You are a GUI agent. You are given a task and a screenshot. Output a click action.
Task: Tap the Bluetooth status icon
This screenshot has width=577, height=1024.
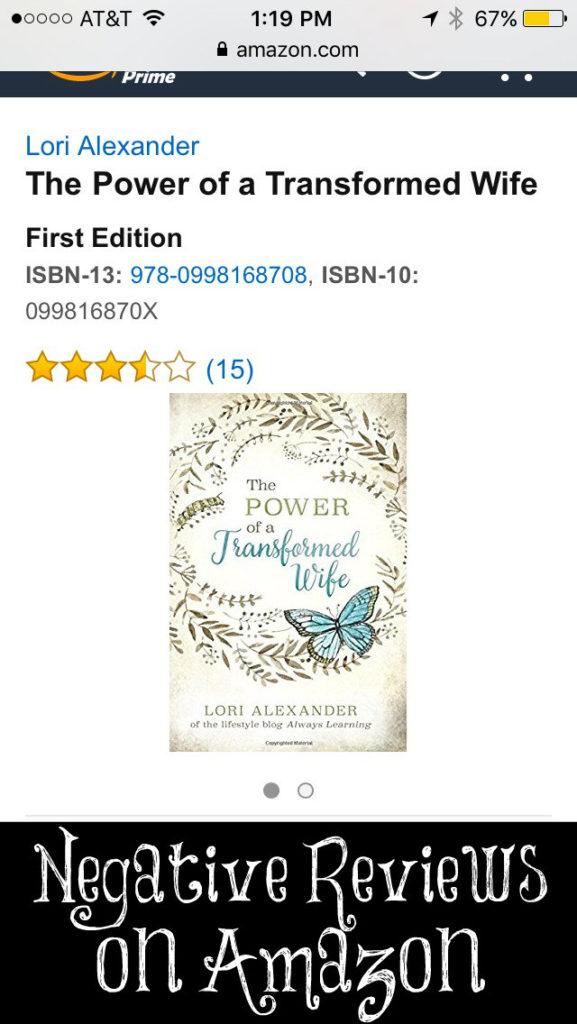pos(456,19)
